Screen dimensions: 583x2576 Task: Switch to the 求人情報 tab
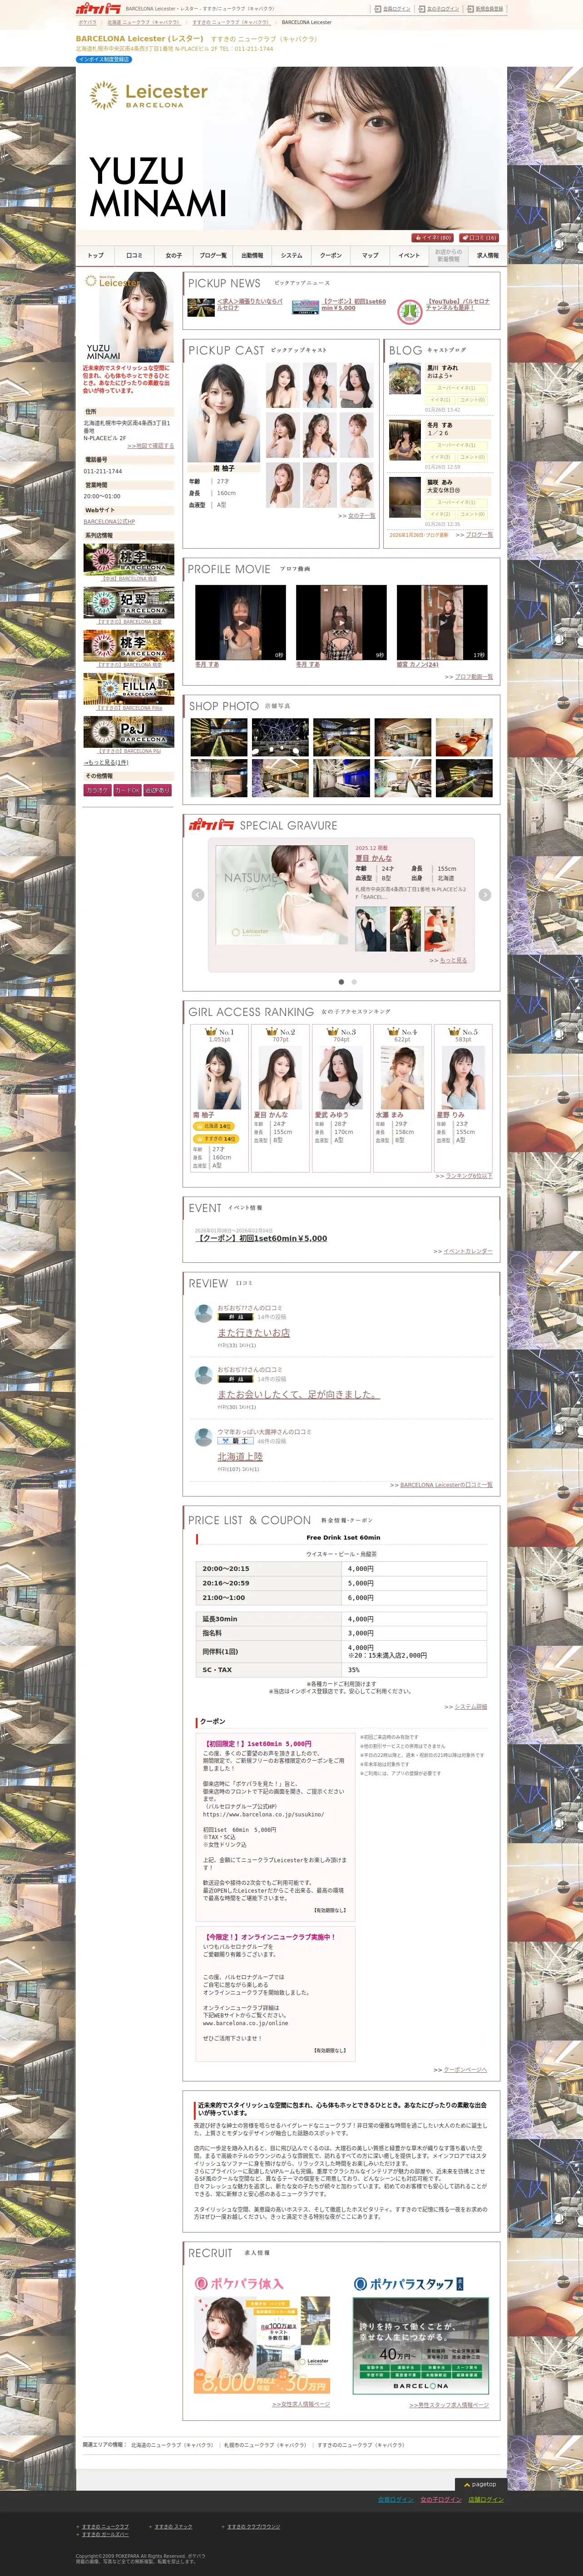point(487,255)
